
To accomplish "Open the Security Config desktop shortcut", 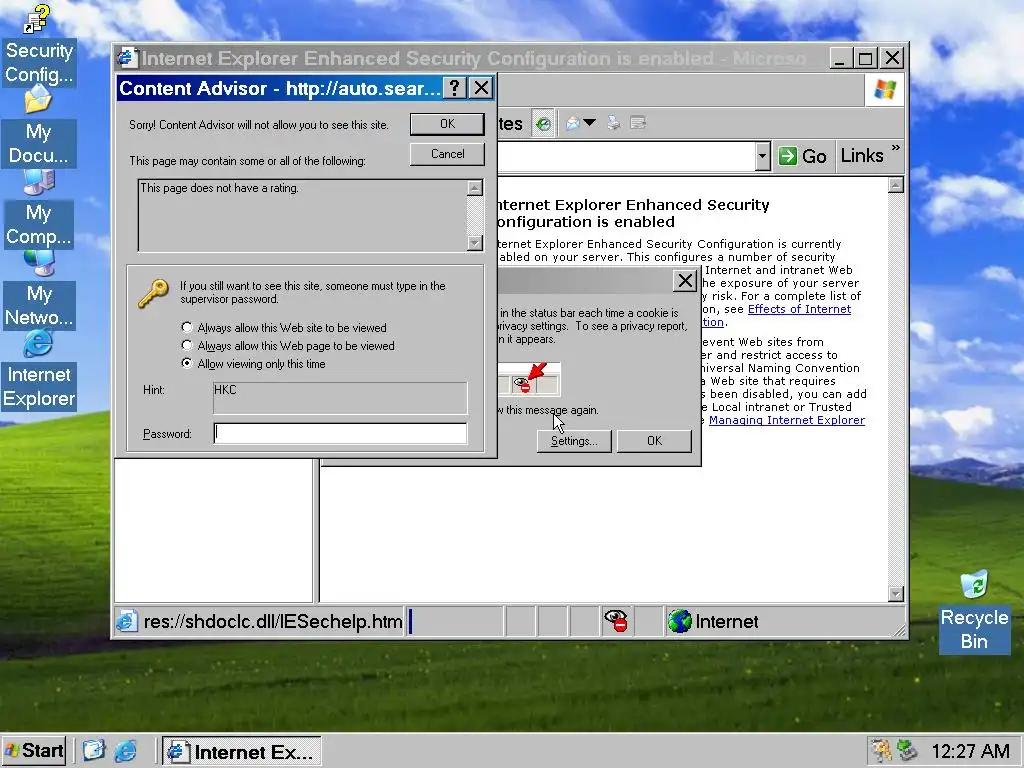I will coord(38,46).
